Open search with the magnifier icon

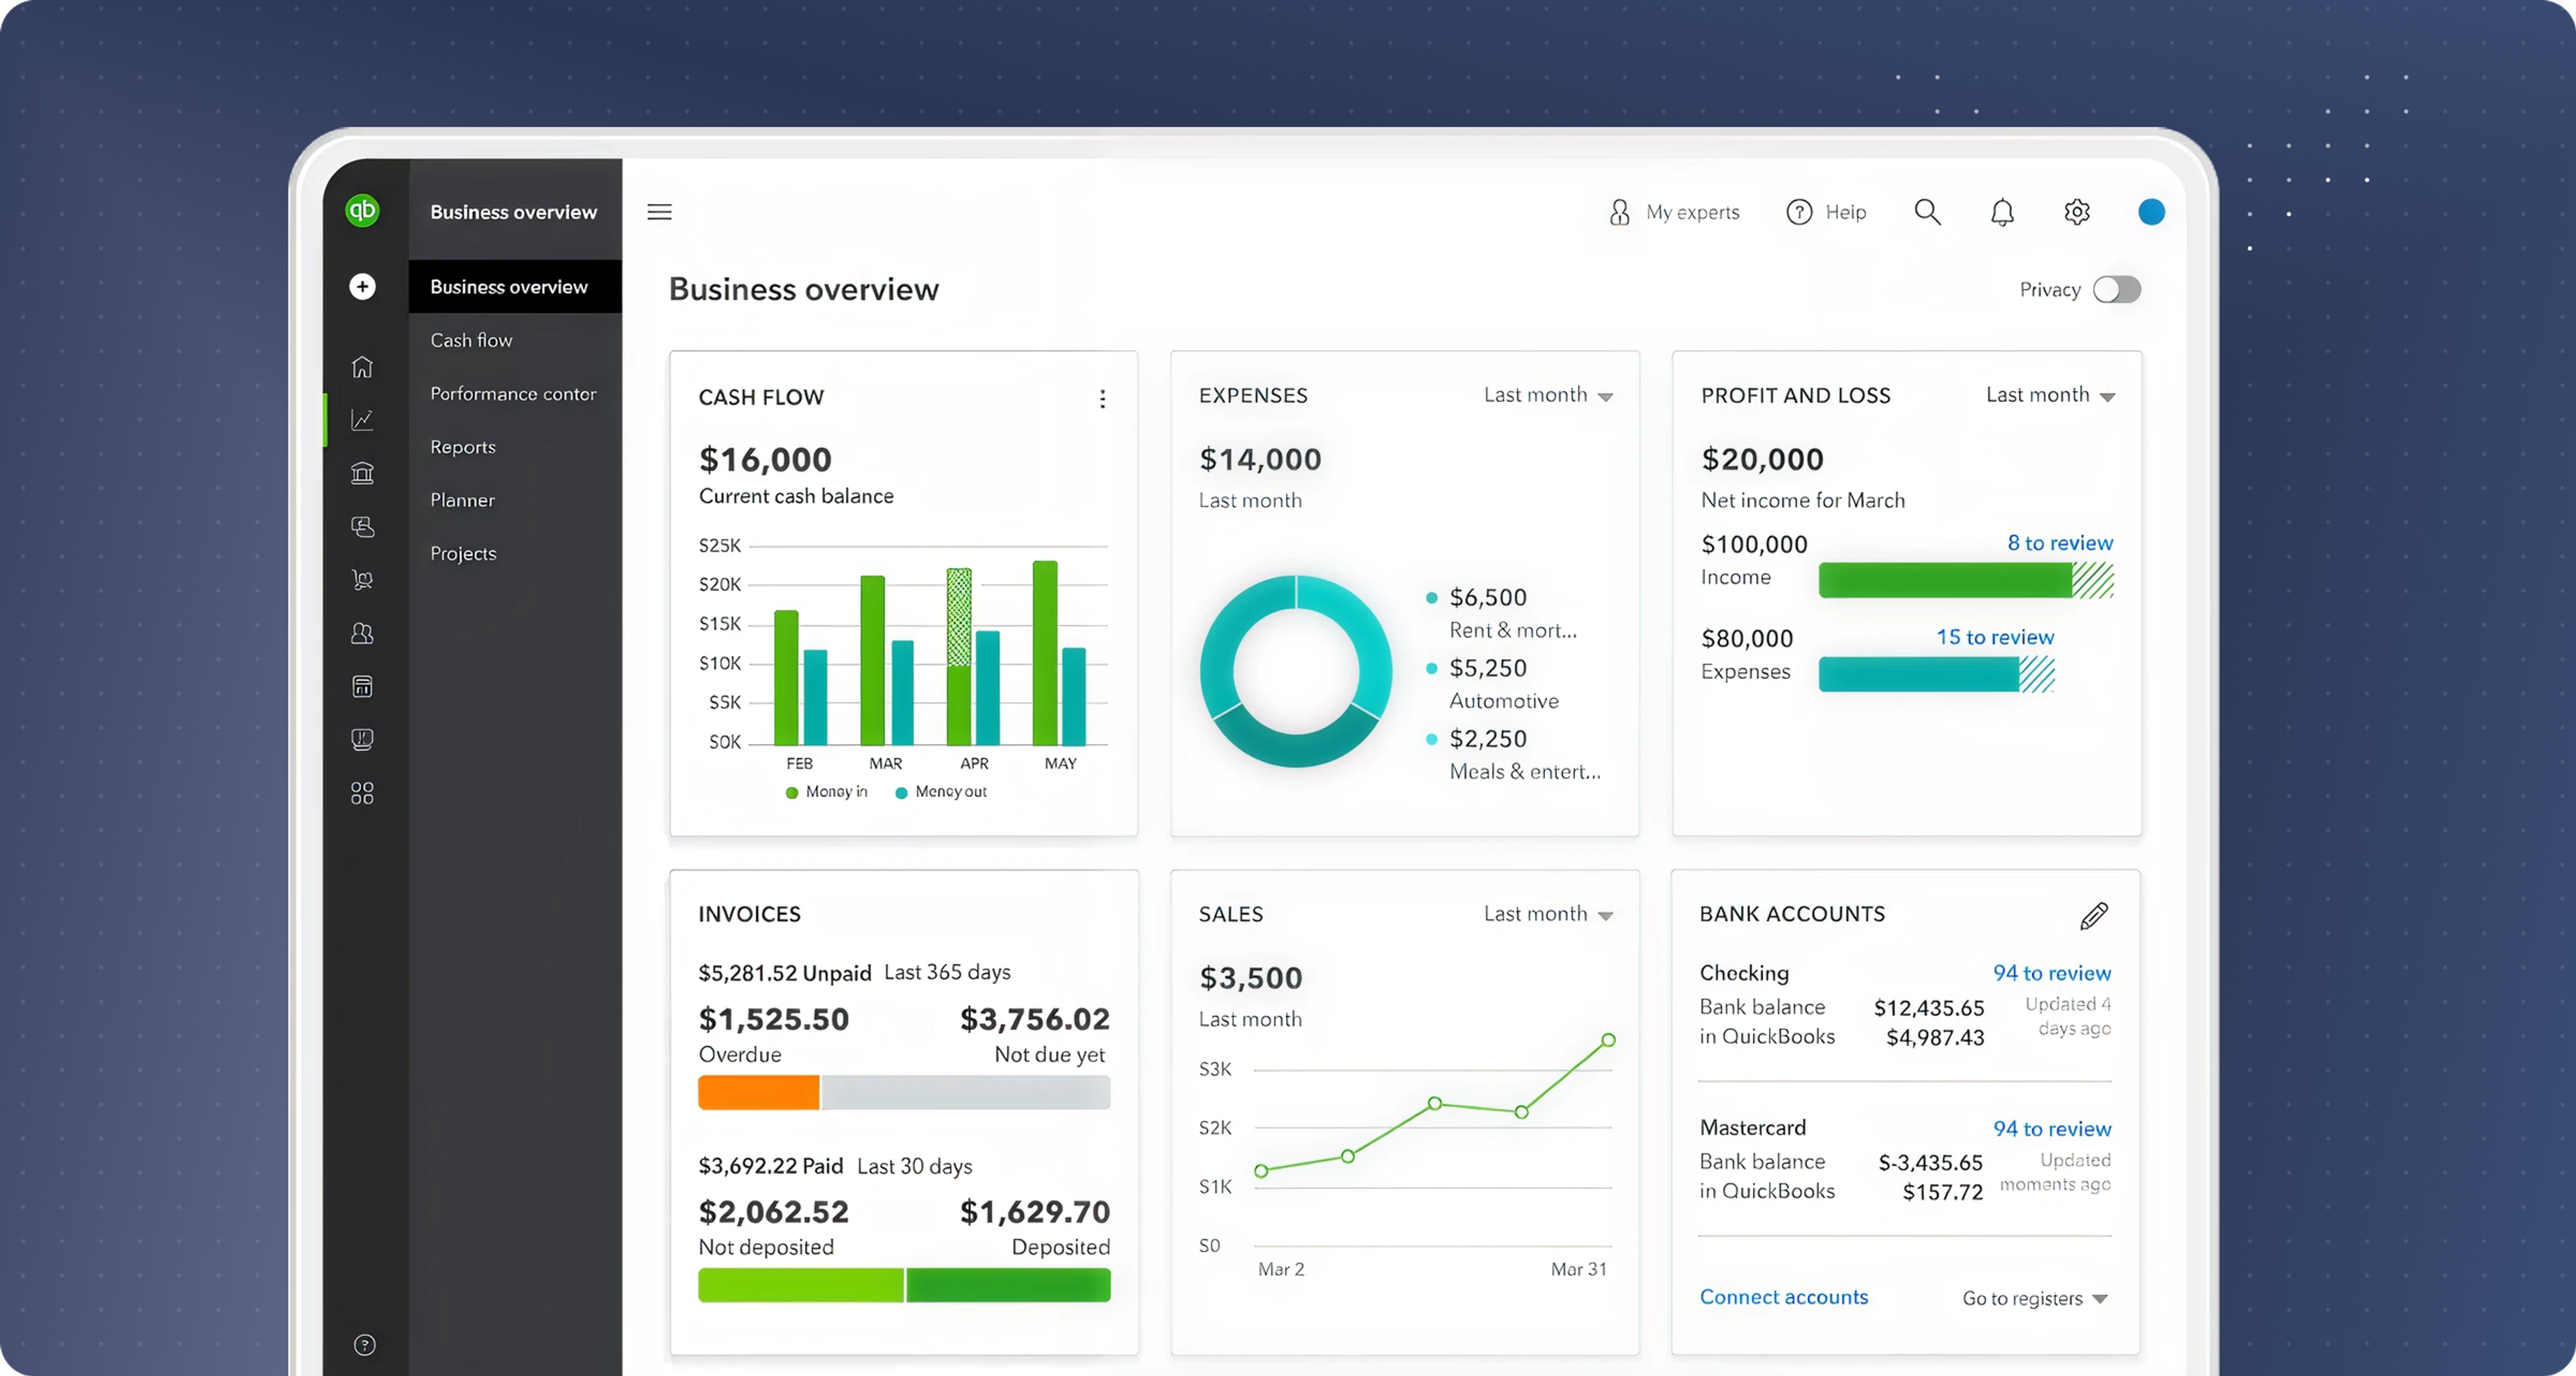click(1927, 212)
